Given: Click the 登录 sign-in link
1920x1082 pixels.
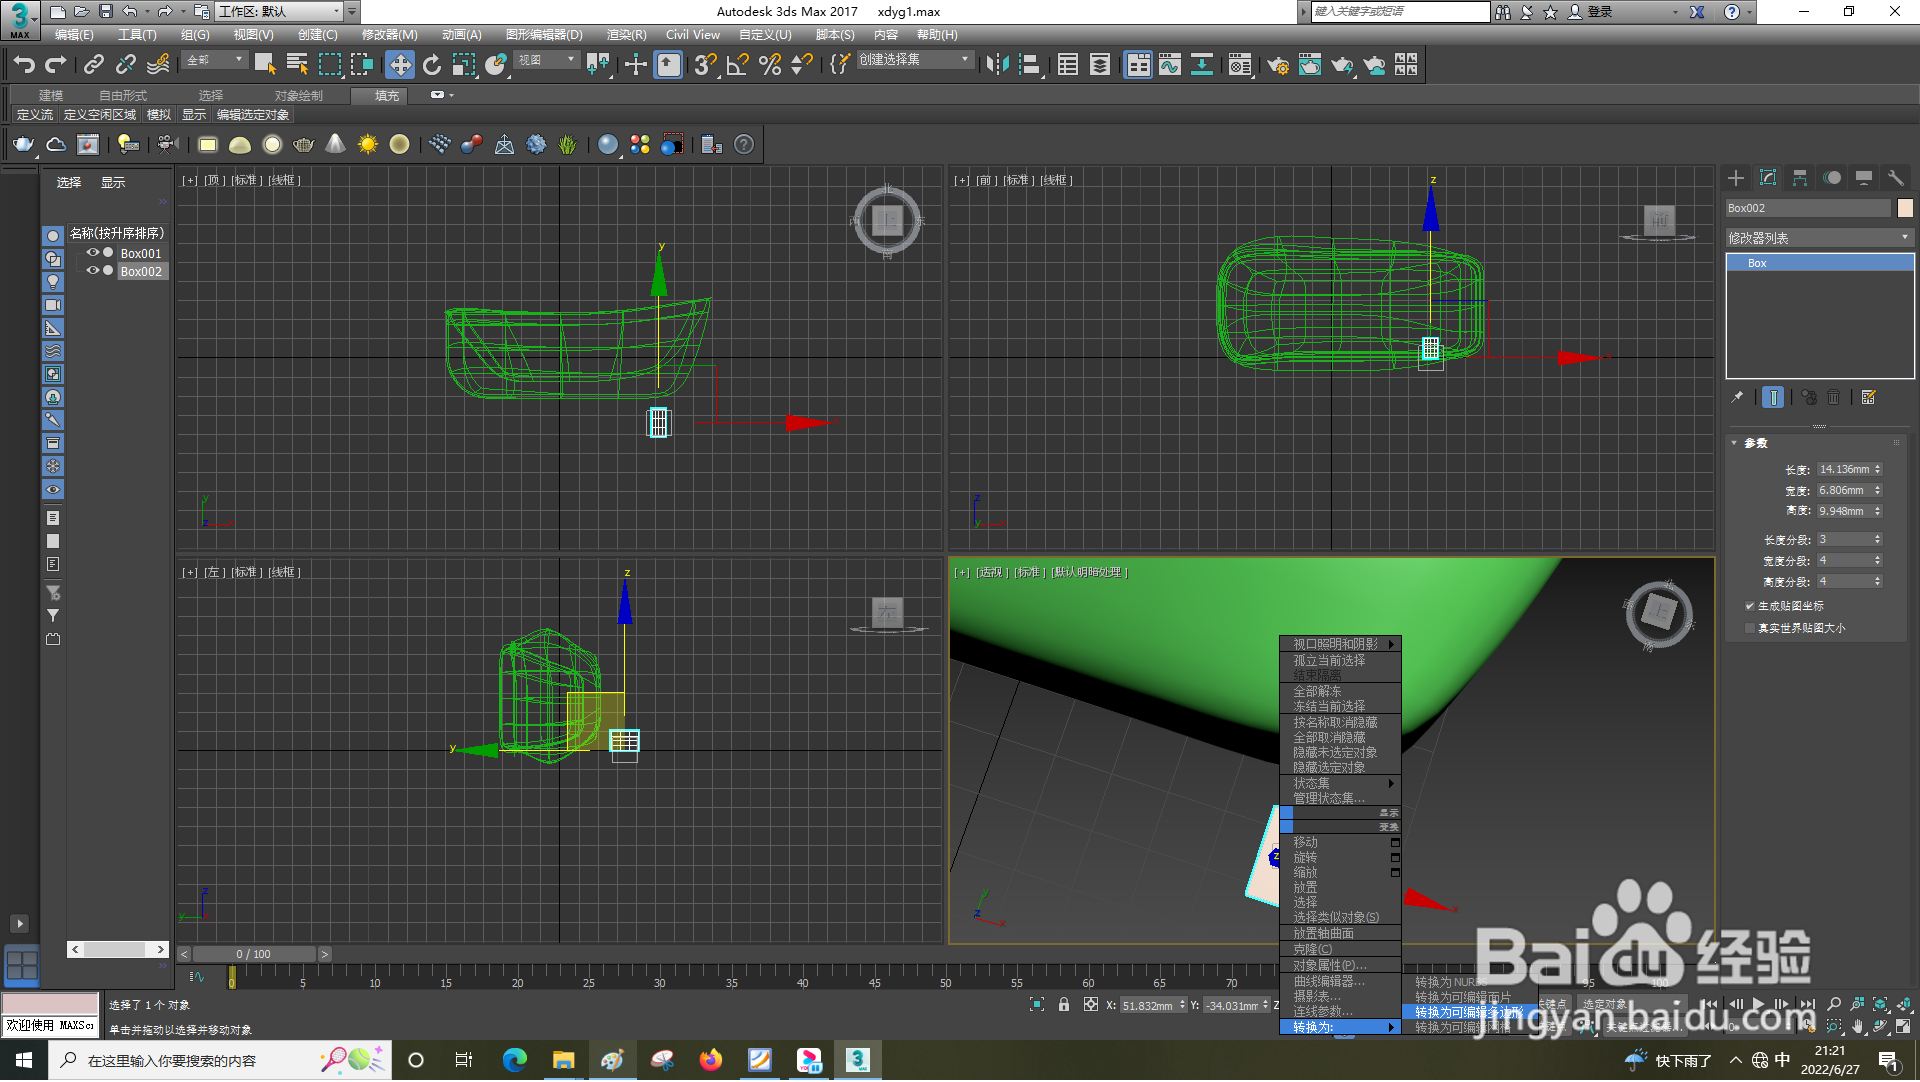Looking at the screenshot, I should click(x=1600, y=12).
